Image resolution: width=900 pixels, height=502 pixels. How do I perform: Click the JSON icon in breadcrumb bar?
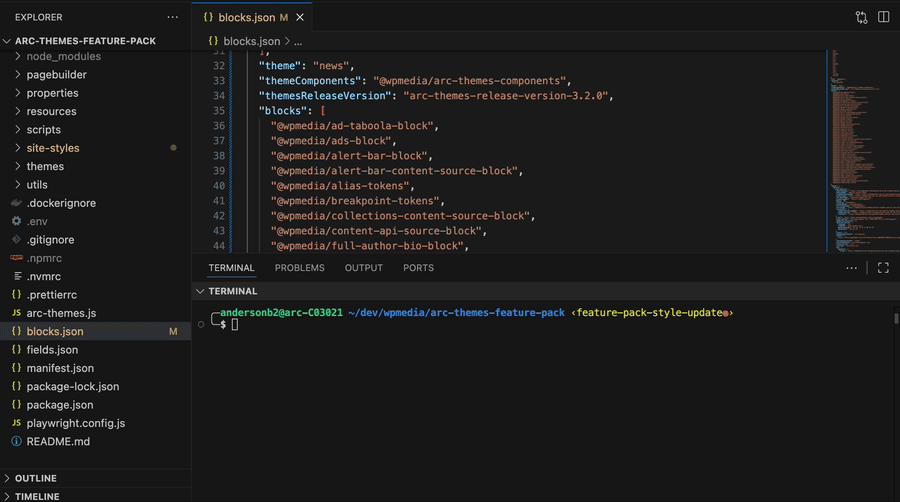point(213,41)
